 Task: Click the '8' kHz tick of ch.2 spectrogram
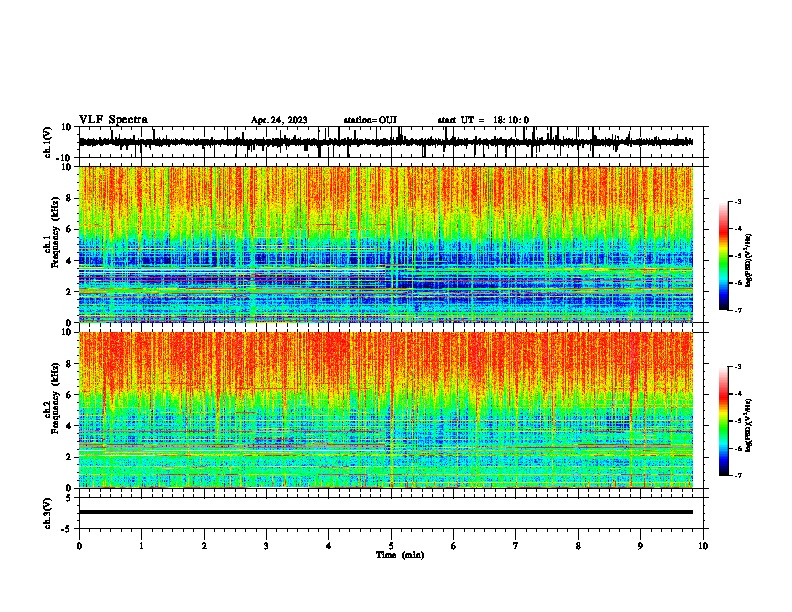[x=69, y=364]
